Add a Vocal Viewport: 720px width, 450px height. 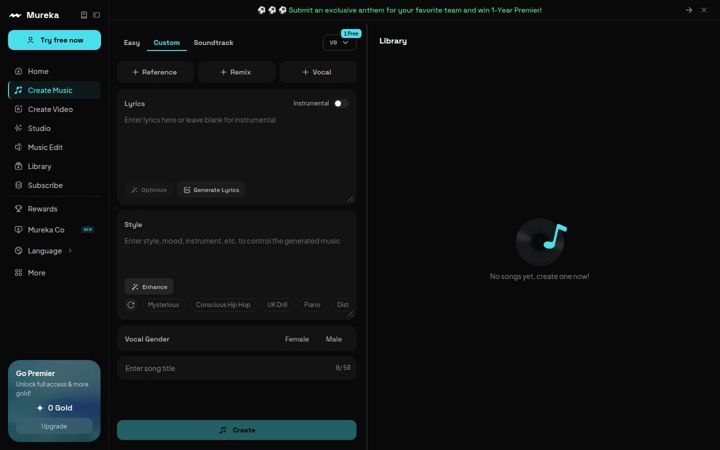(317, 72)
